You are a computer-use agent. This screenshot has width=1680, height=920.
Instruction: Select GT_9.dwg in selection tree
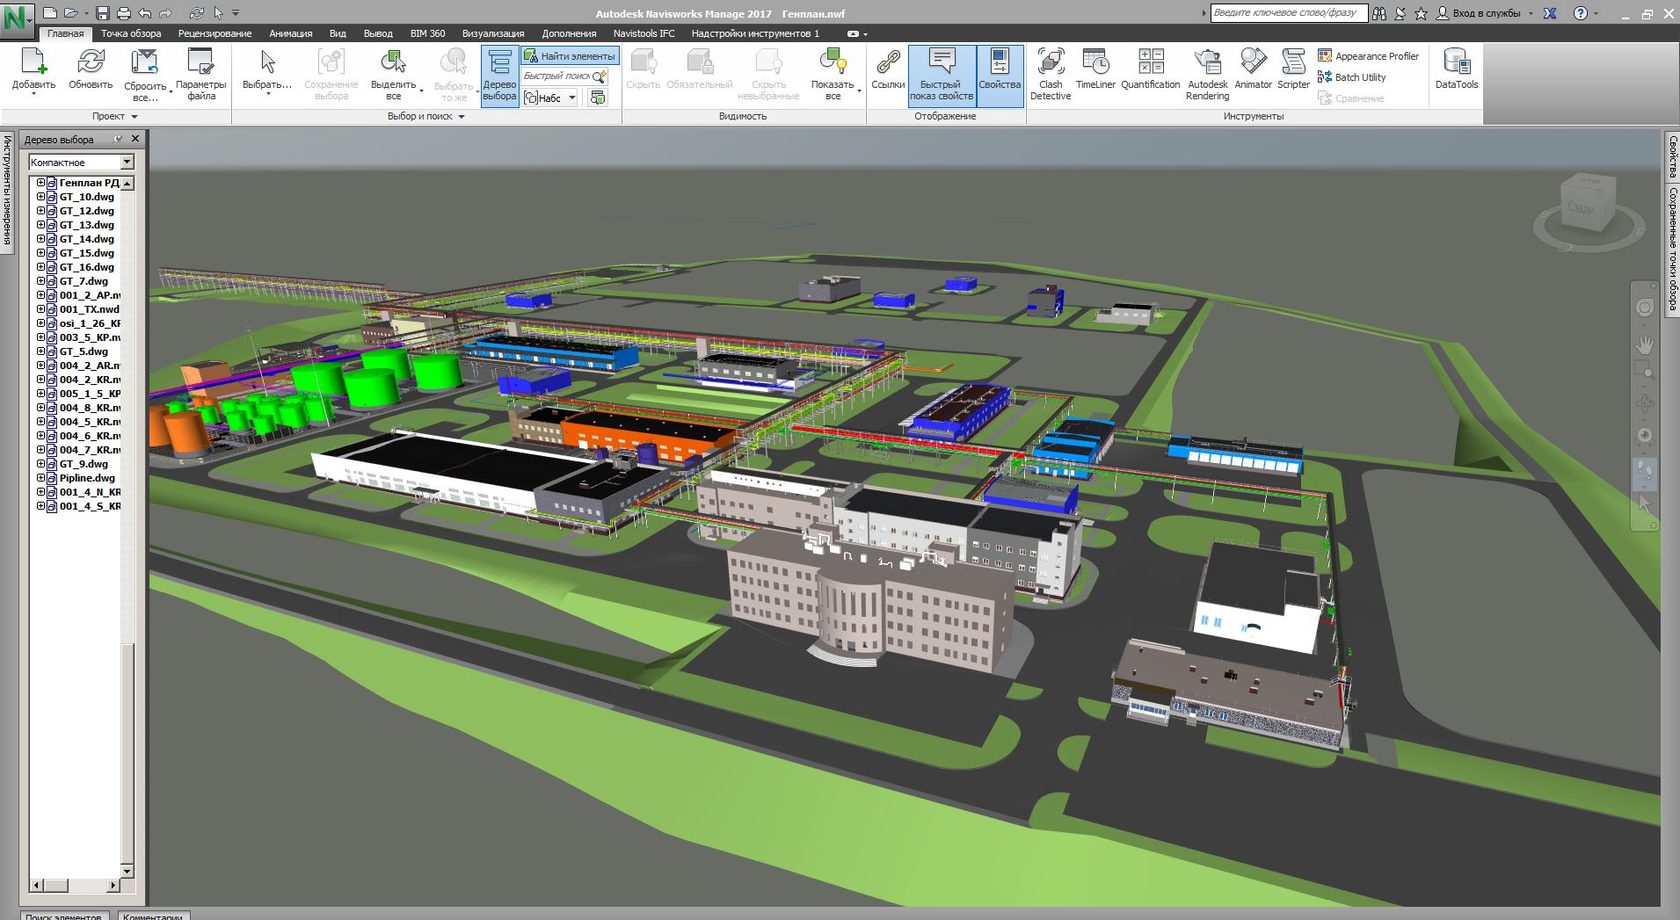point(83,464)
